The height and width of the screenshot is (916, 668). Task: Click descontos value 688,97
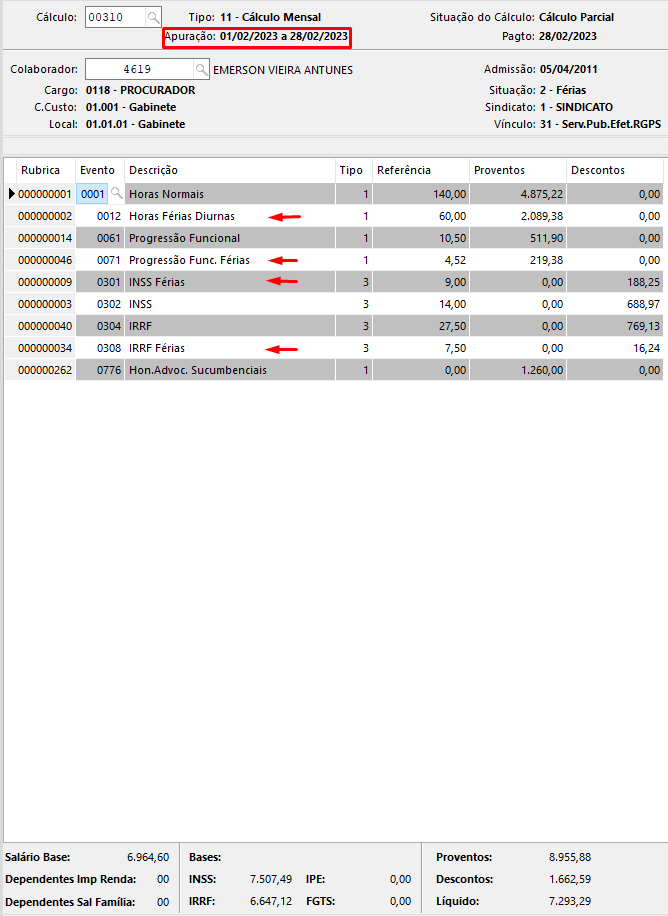click(x=643, y=304)
